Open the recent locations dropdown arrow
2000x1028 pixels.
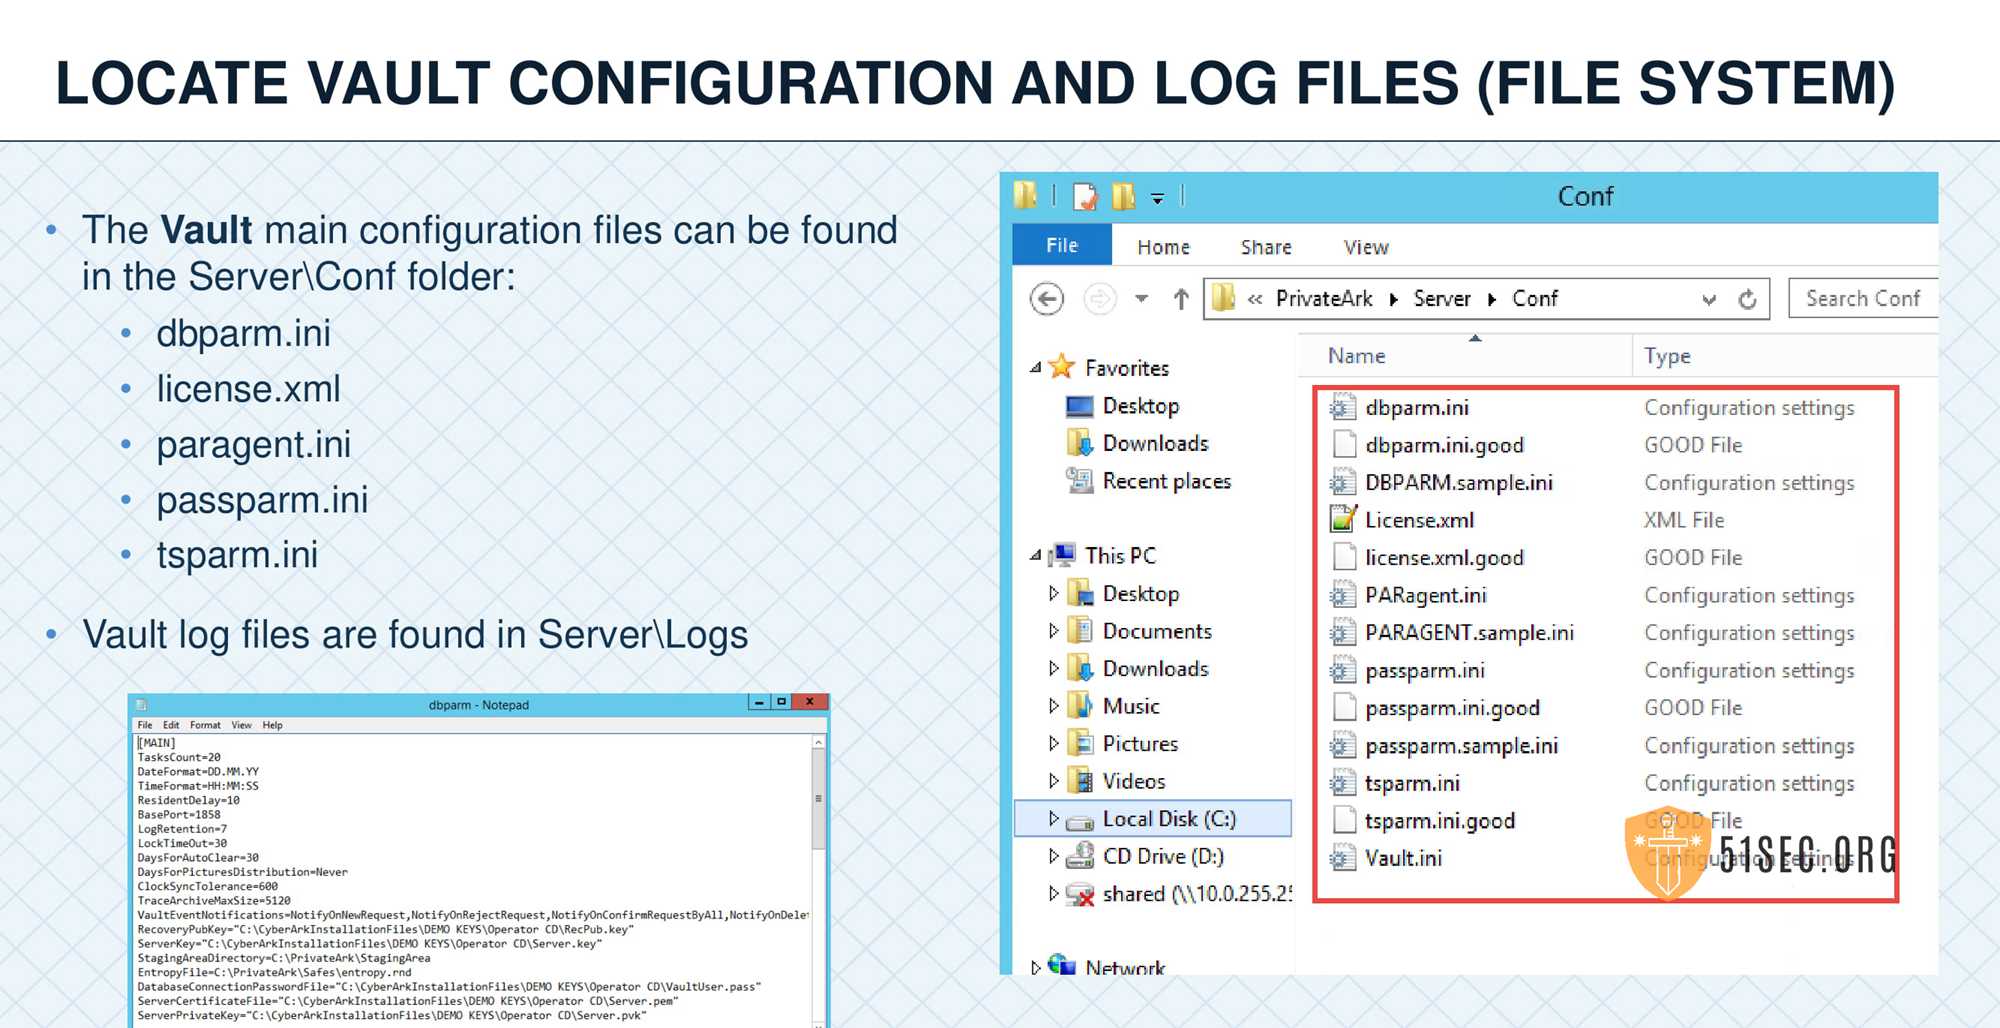pyautogui.click(x=1141, y=299)
